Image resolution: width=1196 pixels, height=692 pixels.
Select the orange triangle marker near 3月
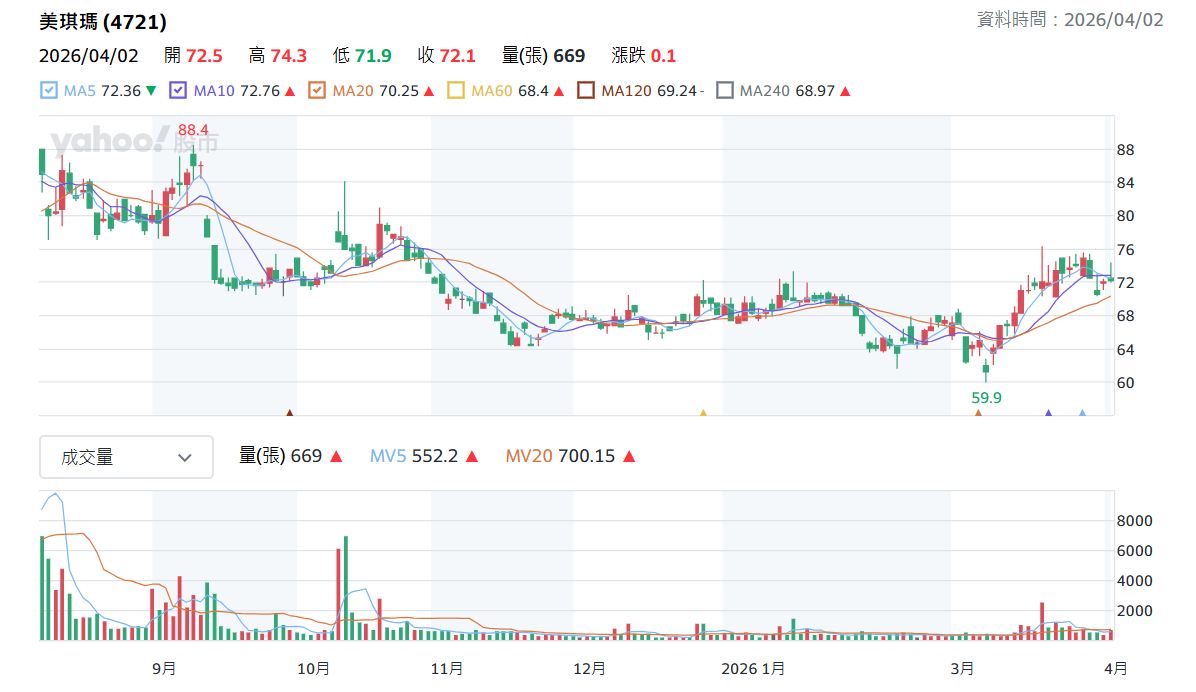click(979, 413)
